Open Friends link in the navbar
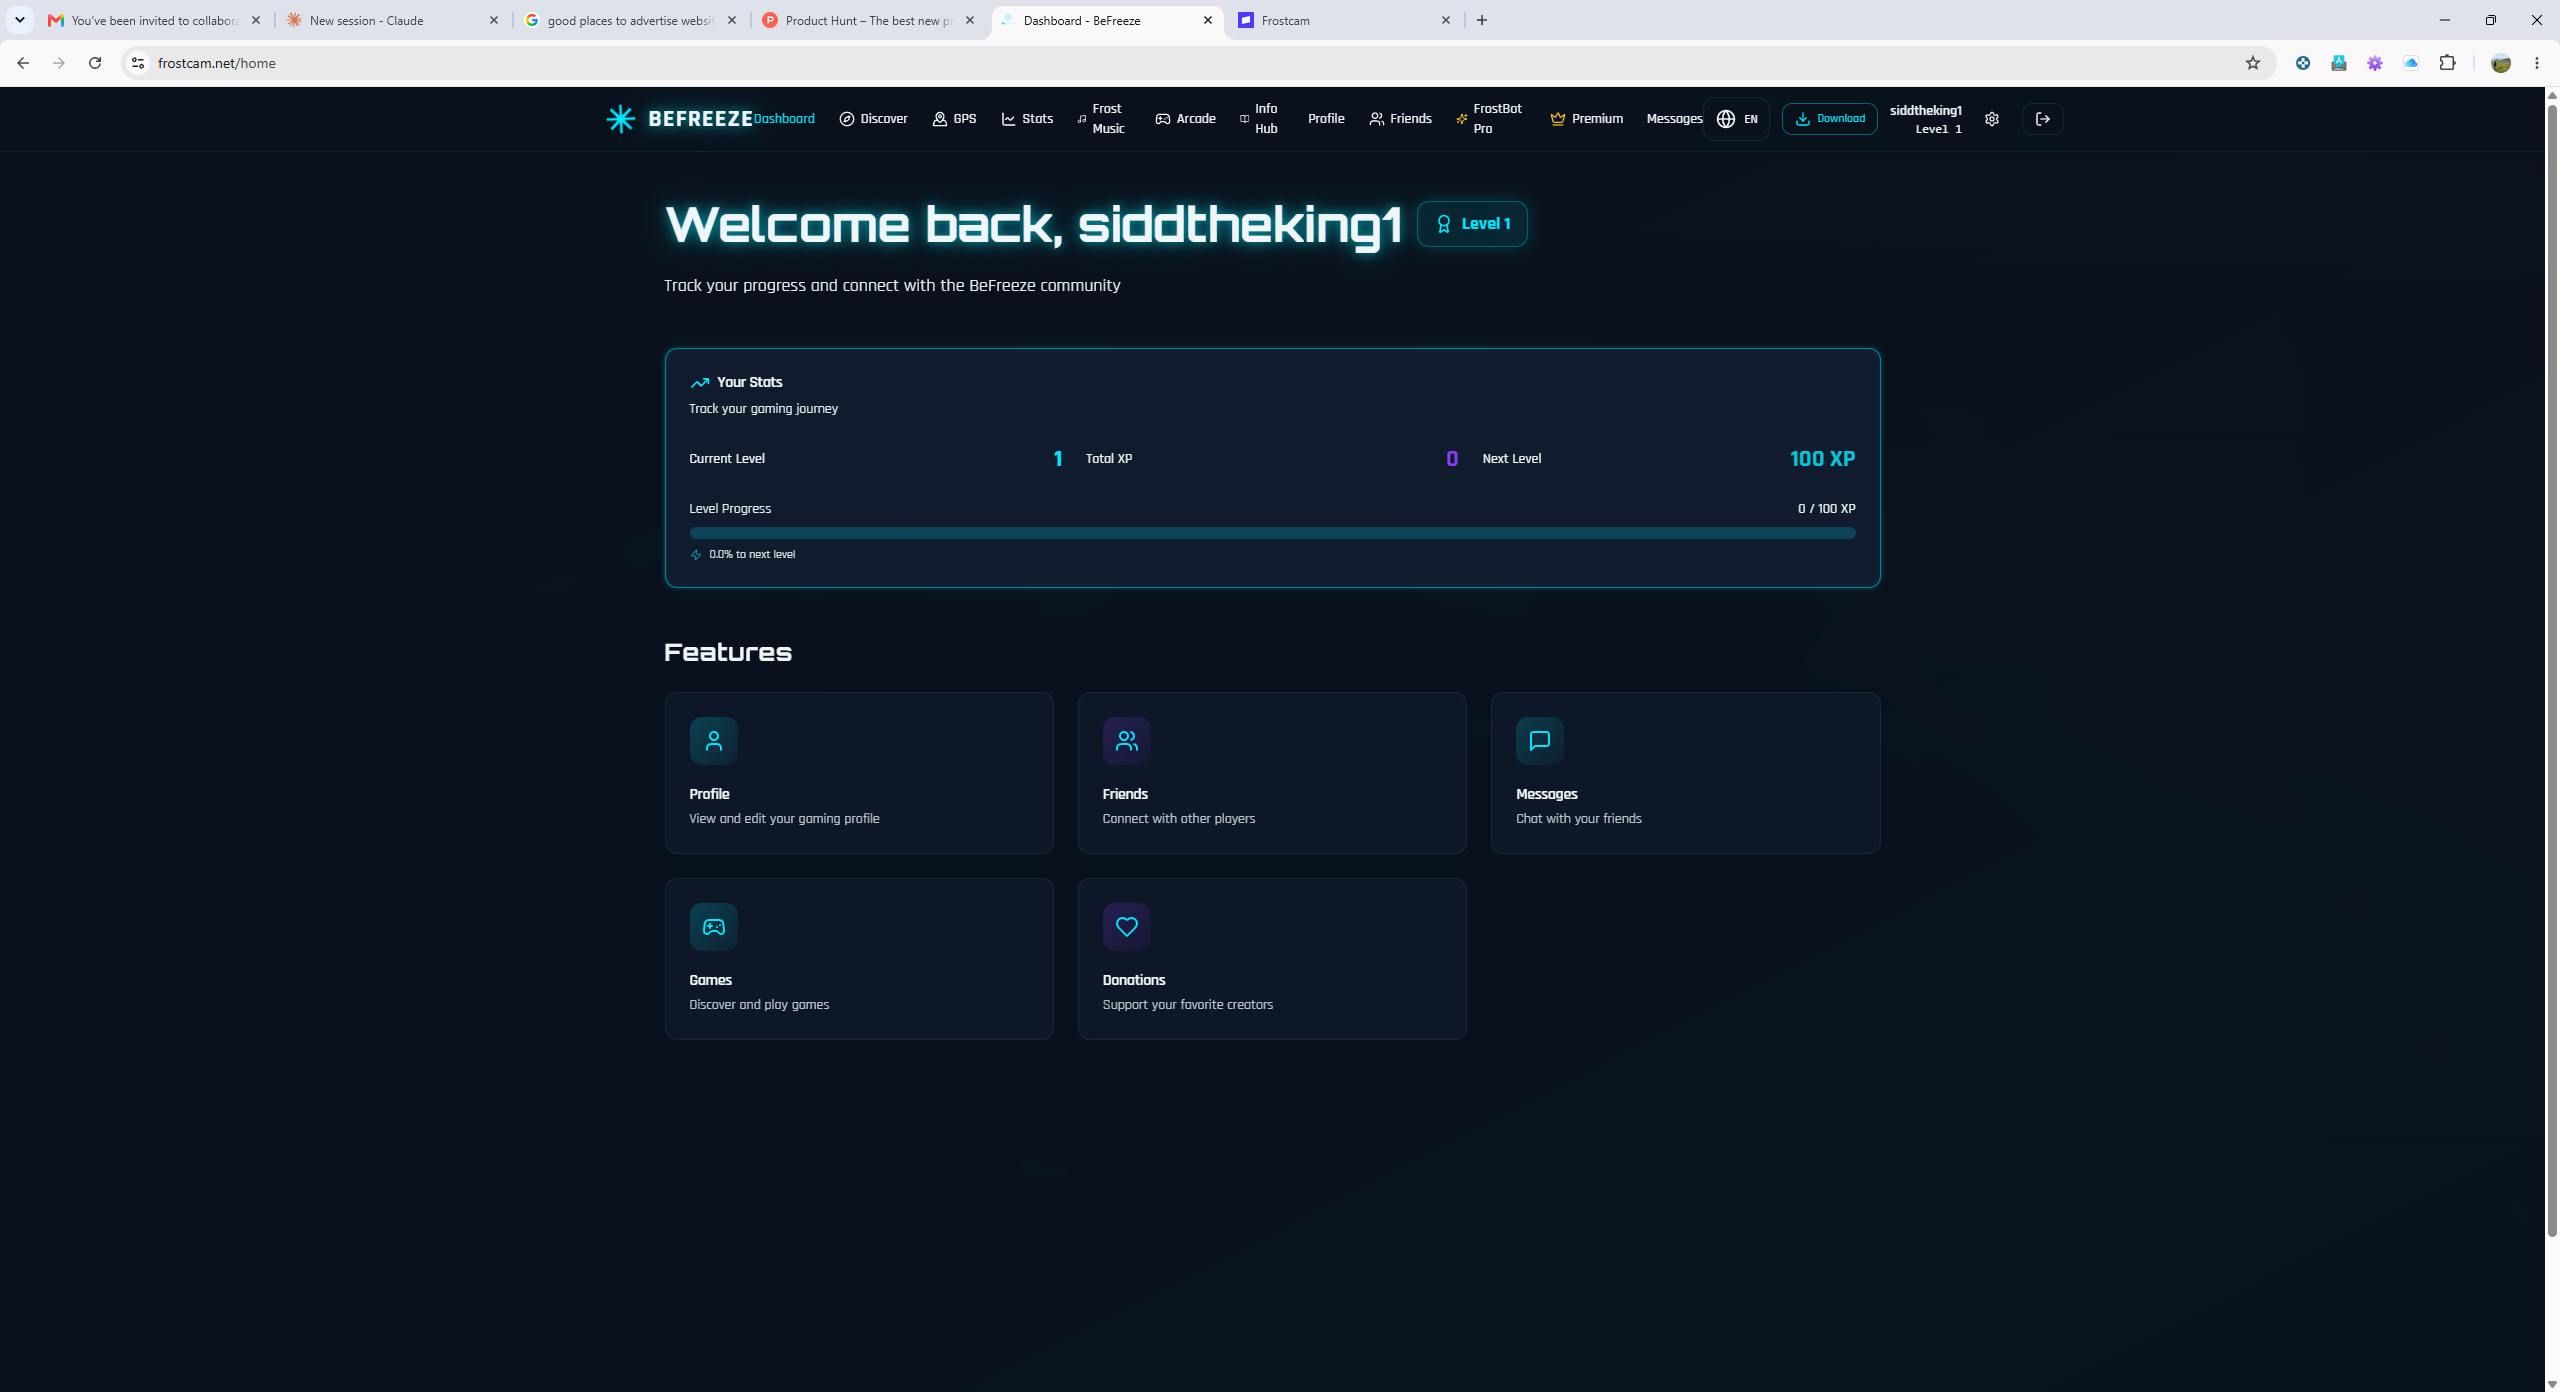 pos(1400,119)
